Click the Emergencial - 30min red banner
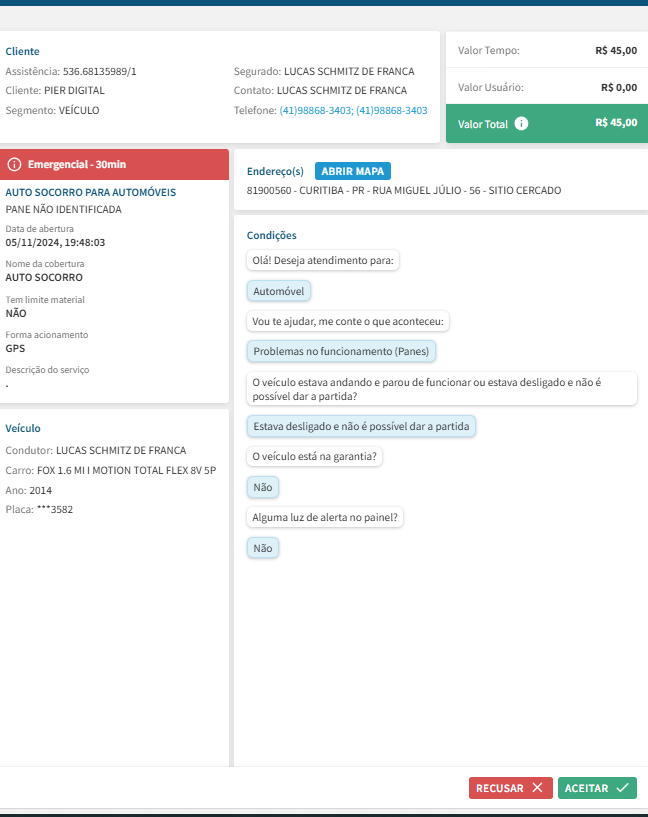Image resolution: width=648 pixels, height=817 pixels. pyautogui.click(x=114, y=165)
